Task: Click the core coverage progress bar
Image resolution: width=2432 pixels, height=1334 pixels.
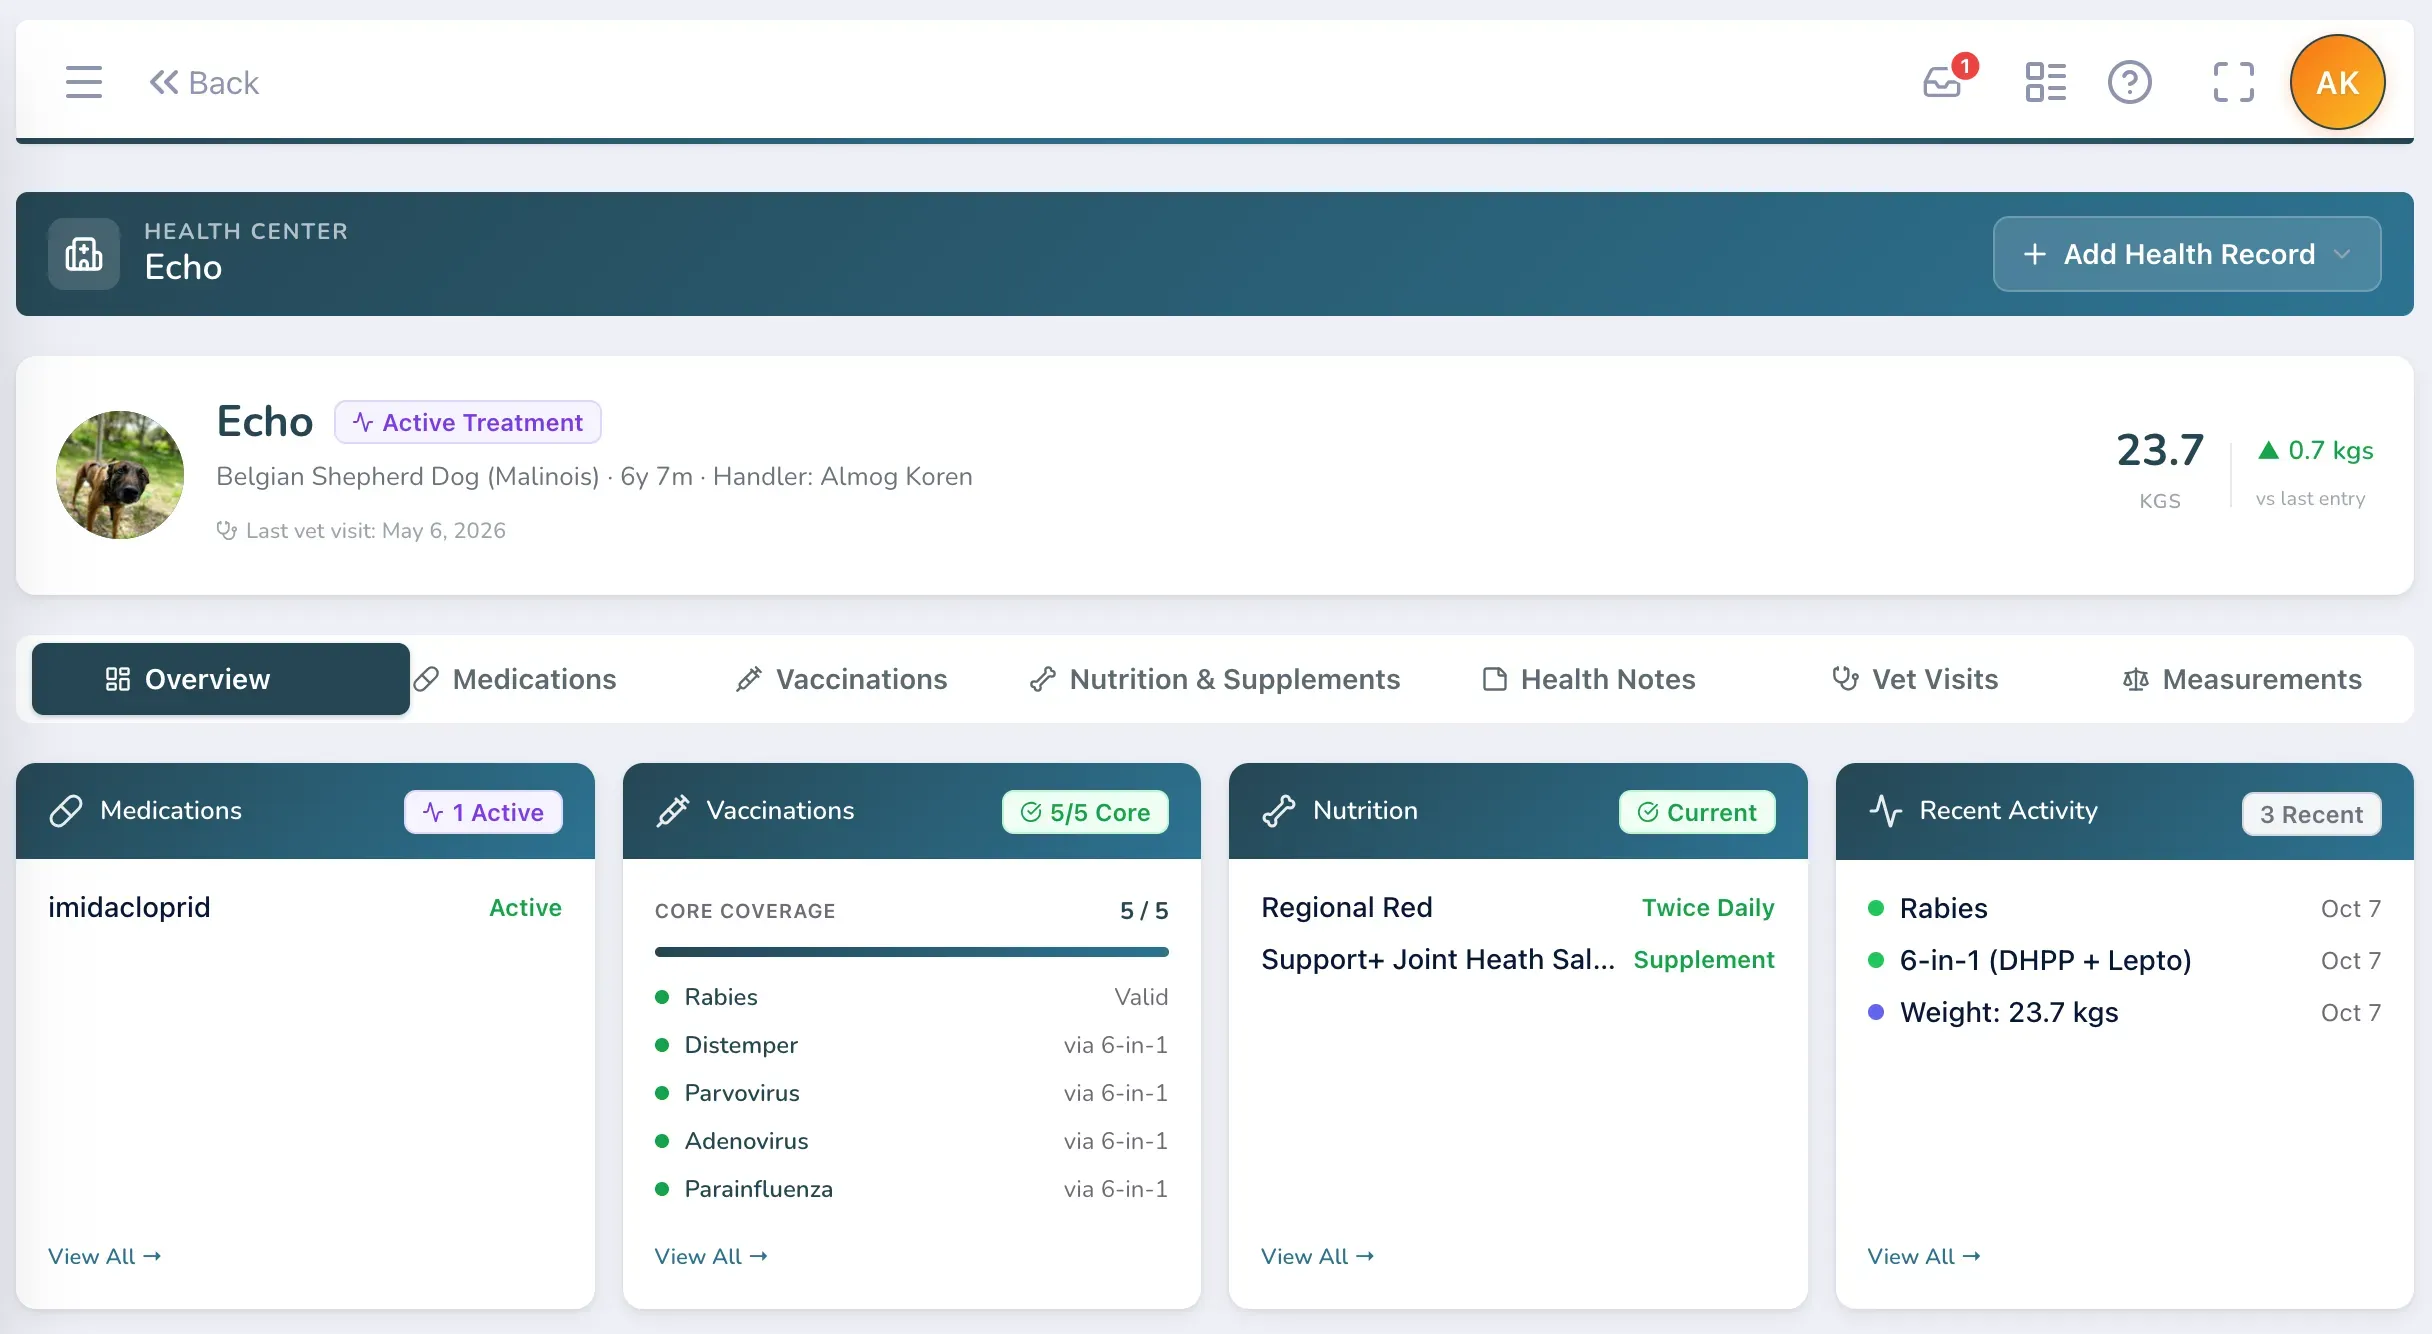Action: pyautogui.click(x=912, y=952)
